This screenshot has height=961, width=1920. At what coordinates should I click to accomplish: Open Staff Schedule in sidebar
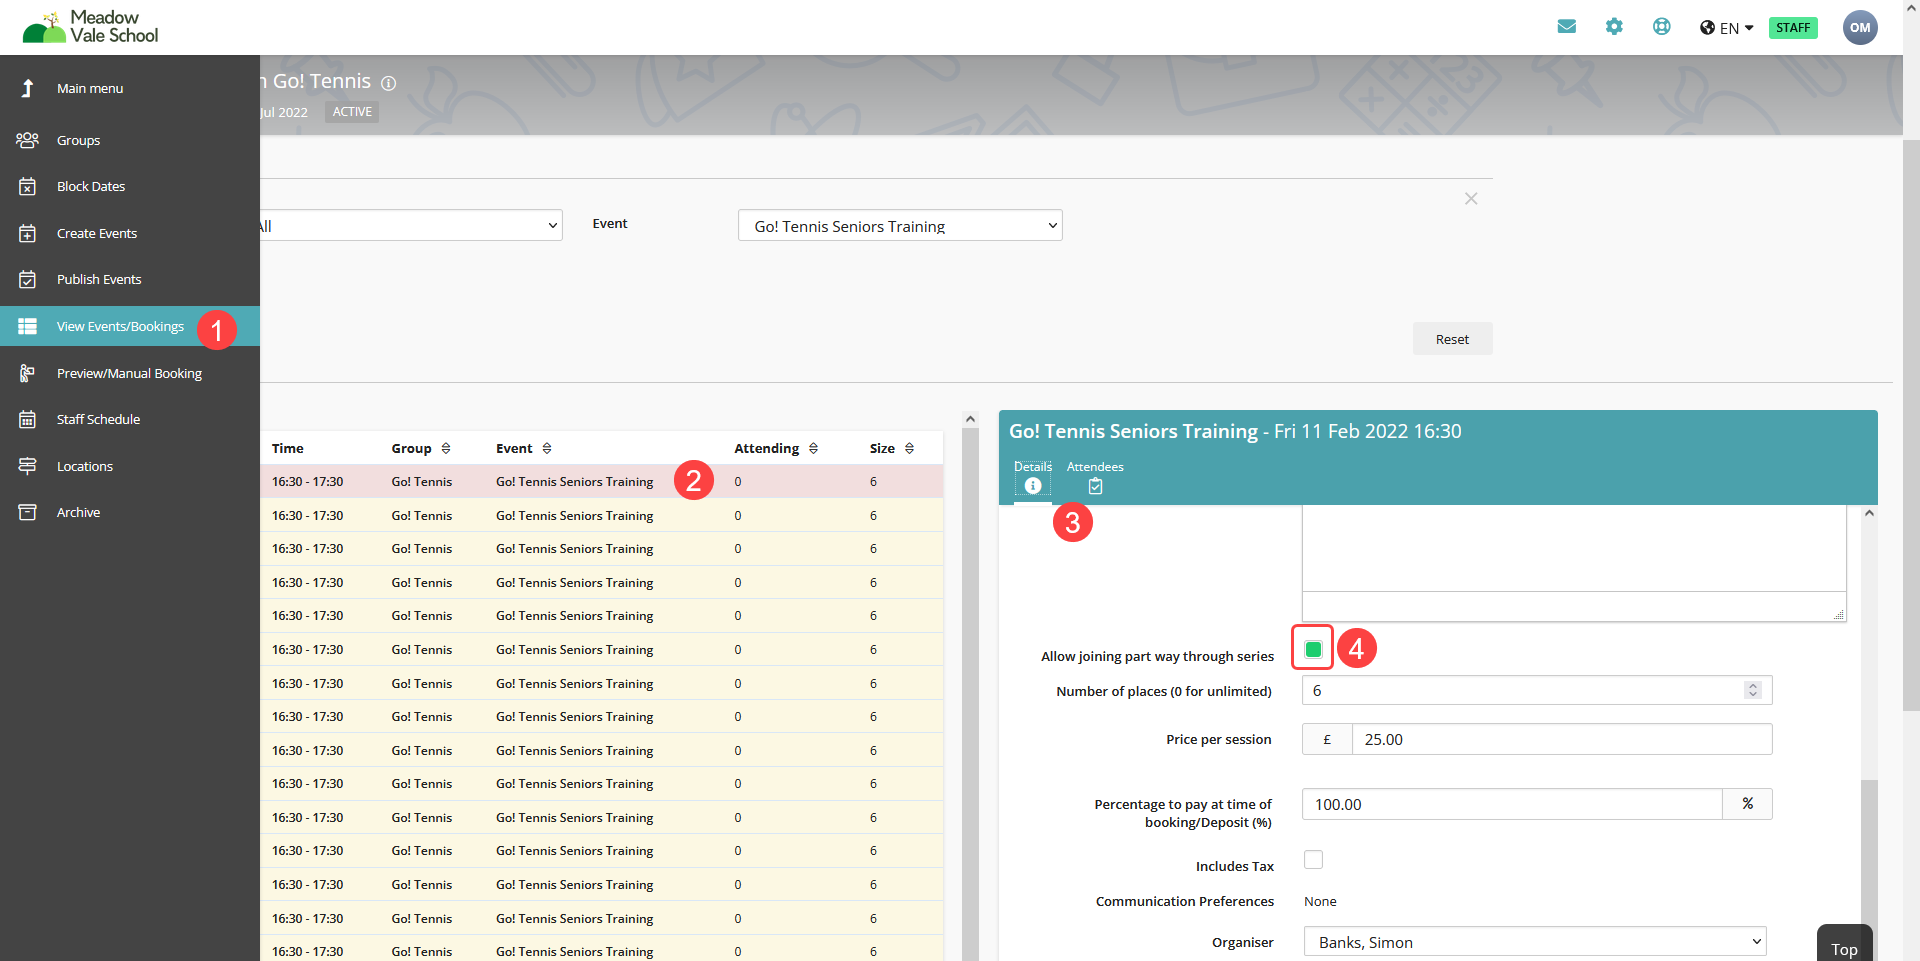pos(98,419)
